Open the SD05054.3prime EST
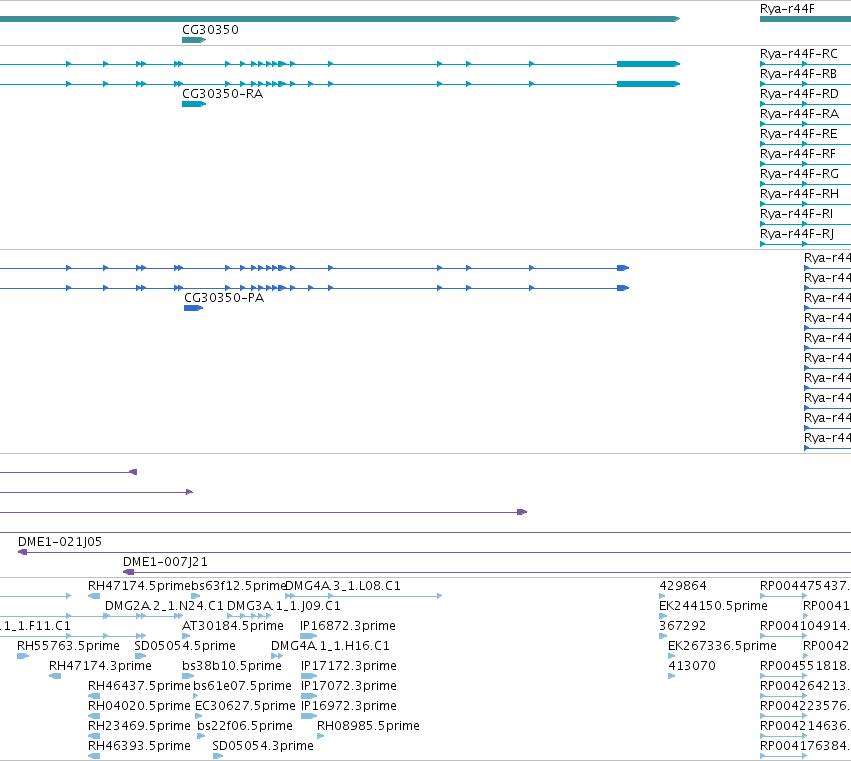Viewport: 851px width, 761px height. pyautogui.click(x=263, y=746)
